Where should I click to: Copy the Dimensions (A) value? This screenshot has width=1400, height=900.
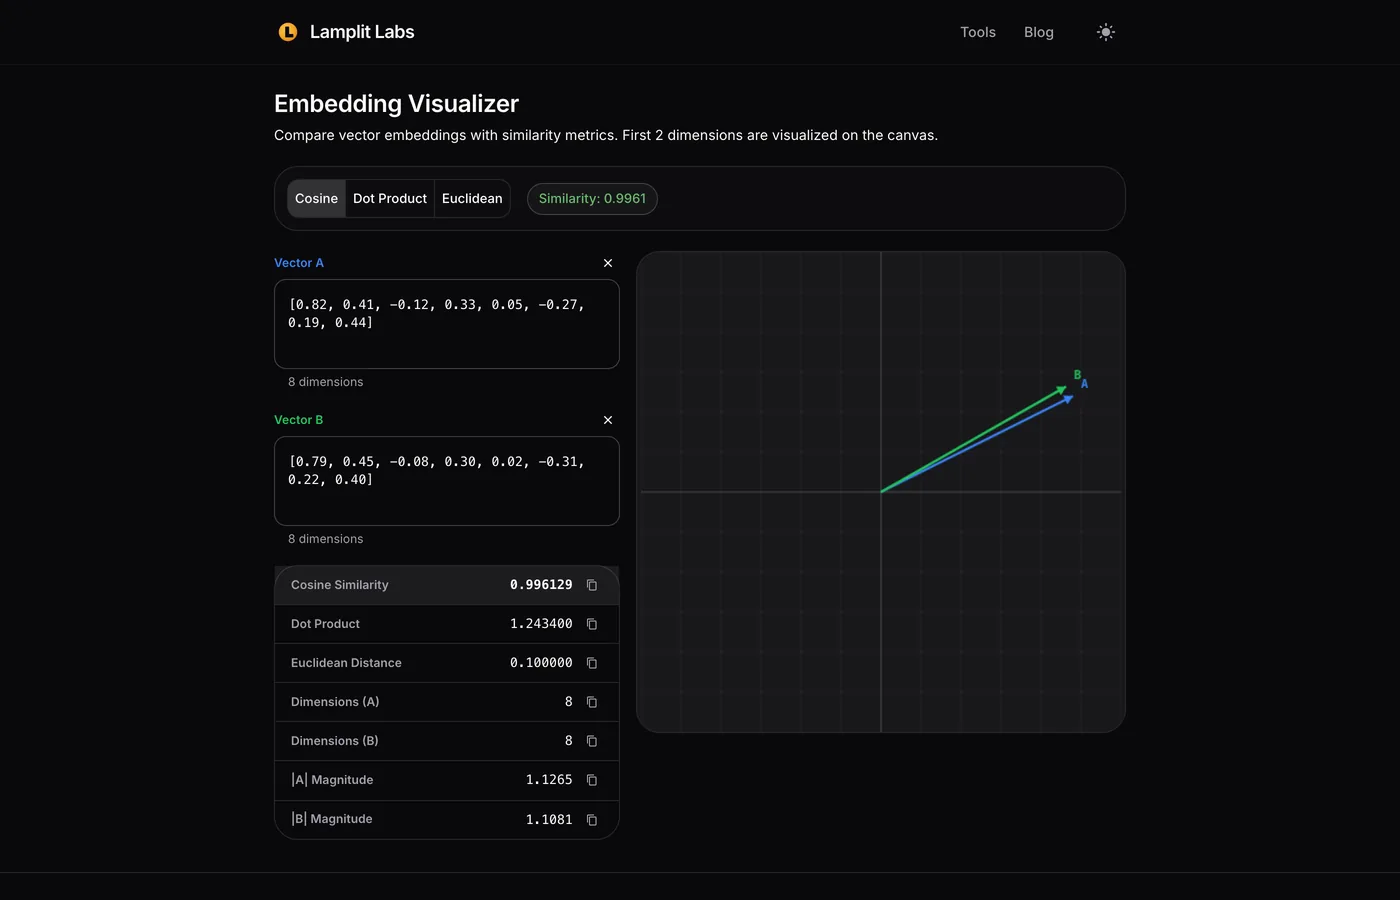pyautogui.click(x=592, y=702)
